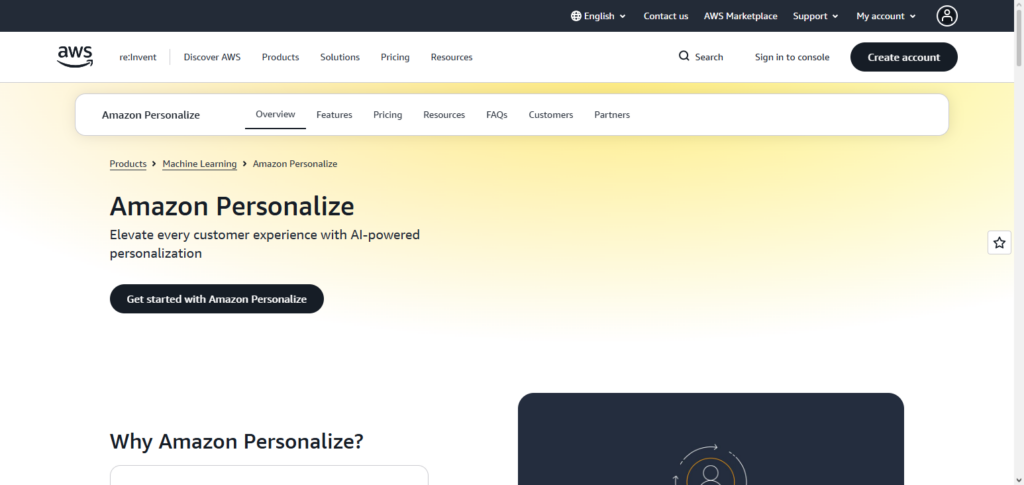The width and height of the screenshot is (1024, 485).
Task: Expand the English language dropdown
Action: 598,16
